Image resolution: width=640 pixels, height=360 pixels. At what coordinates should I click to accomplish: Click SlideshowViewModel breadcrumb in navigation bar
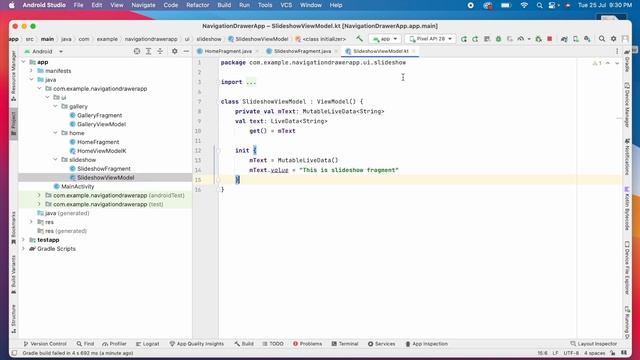coord(258,39)
